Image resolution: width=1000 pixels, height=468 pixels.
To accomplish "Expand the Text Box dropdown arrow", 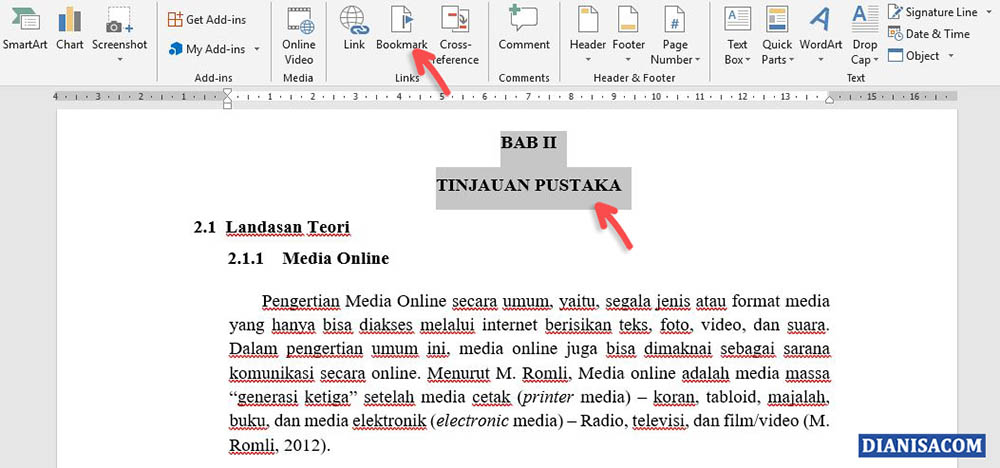I will [x=749, y=60].
